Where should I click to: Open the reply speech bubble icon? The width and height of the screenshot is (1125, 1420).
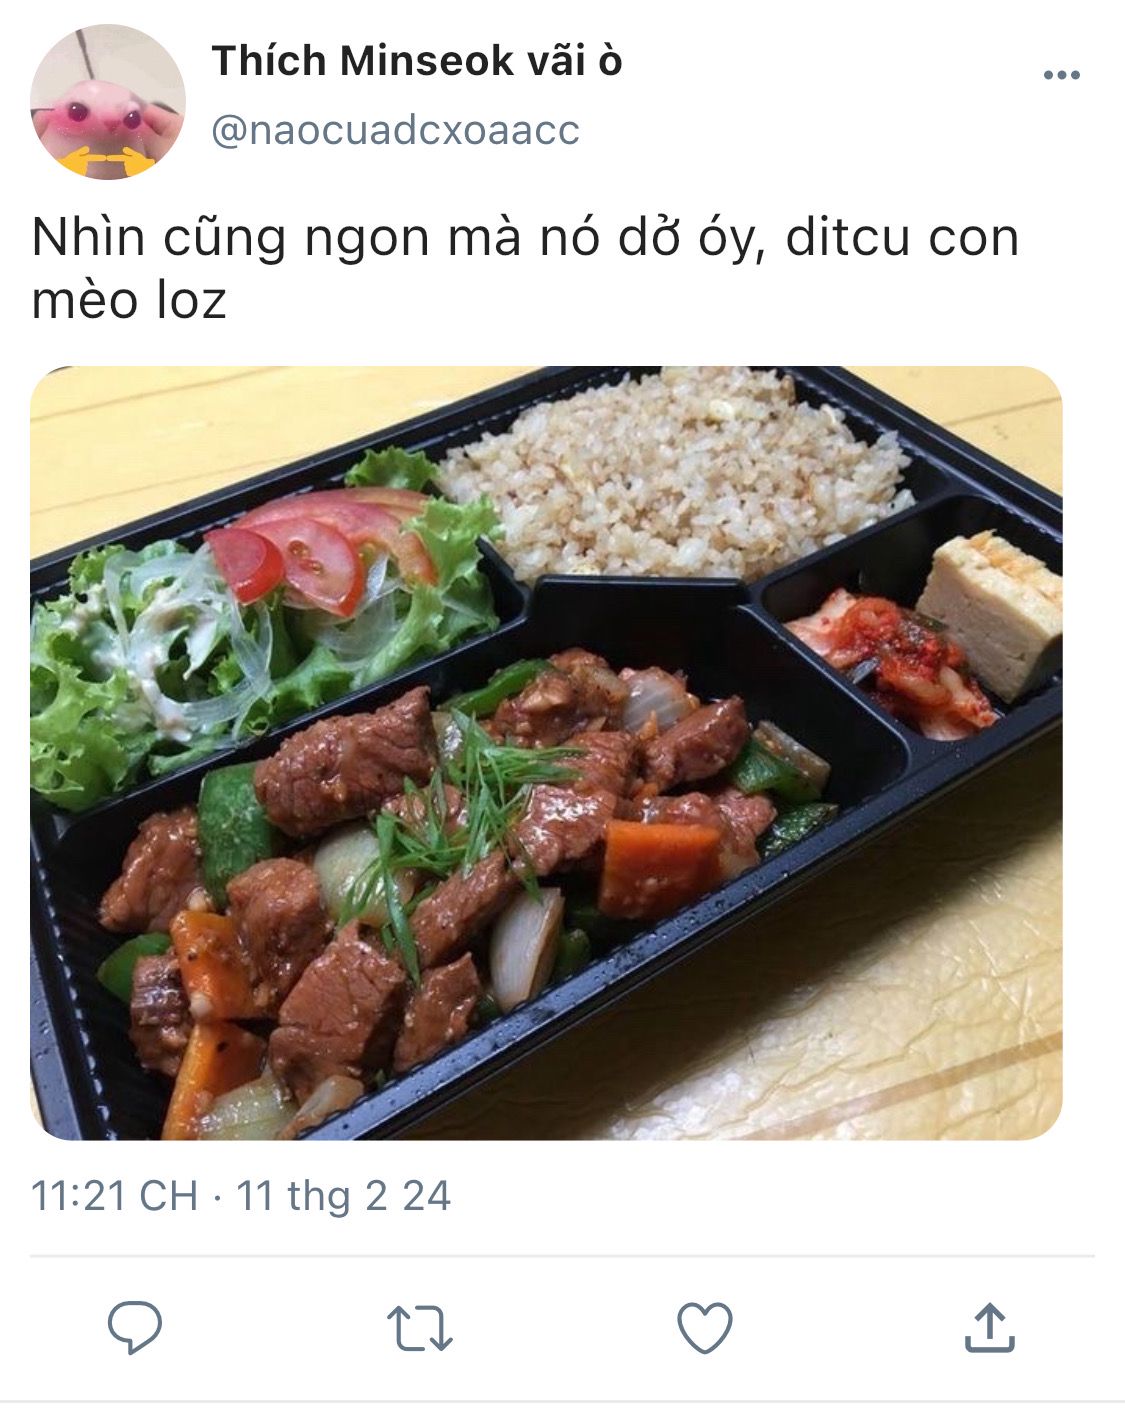(x=135, y=1328)
